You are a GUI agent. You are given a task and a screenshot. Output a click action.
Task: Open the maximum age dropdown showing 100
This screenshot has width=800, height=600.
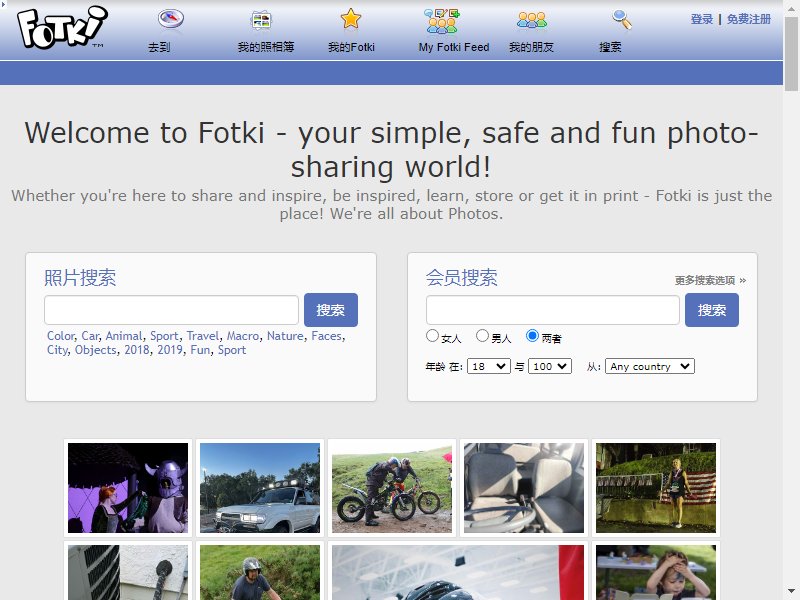pyautogui.click(x=550, y=366)
